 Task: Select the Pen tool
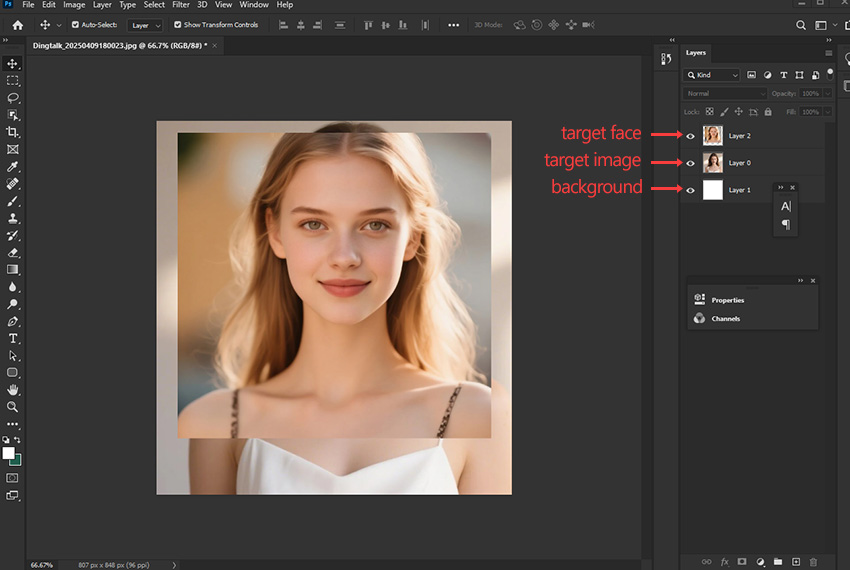tap(12, 322)
